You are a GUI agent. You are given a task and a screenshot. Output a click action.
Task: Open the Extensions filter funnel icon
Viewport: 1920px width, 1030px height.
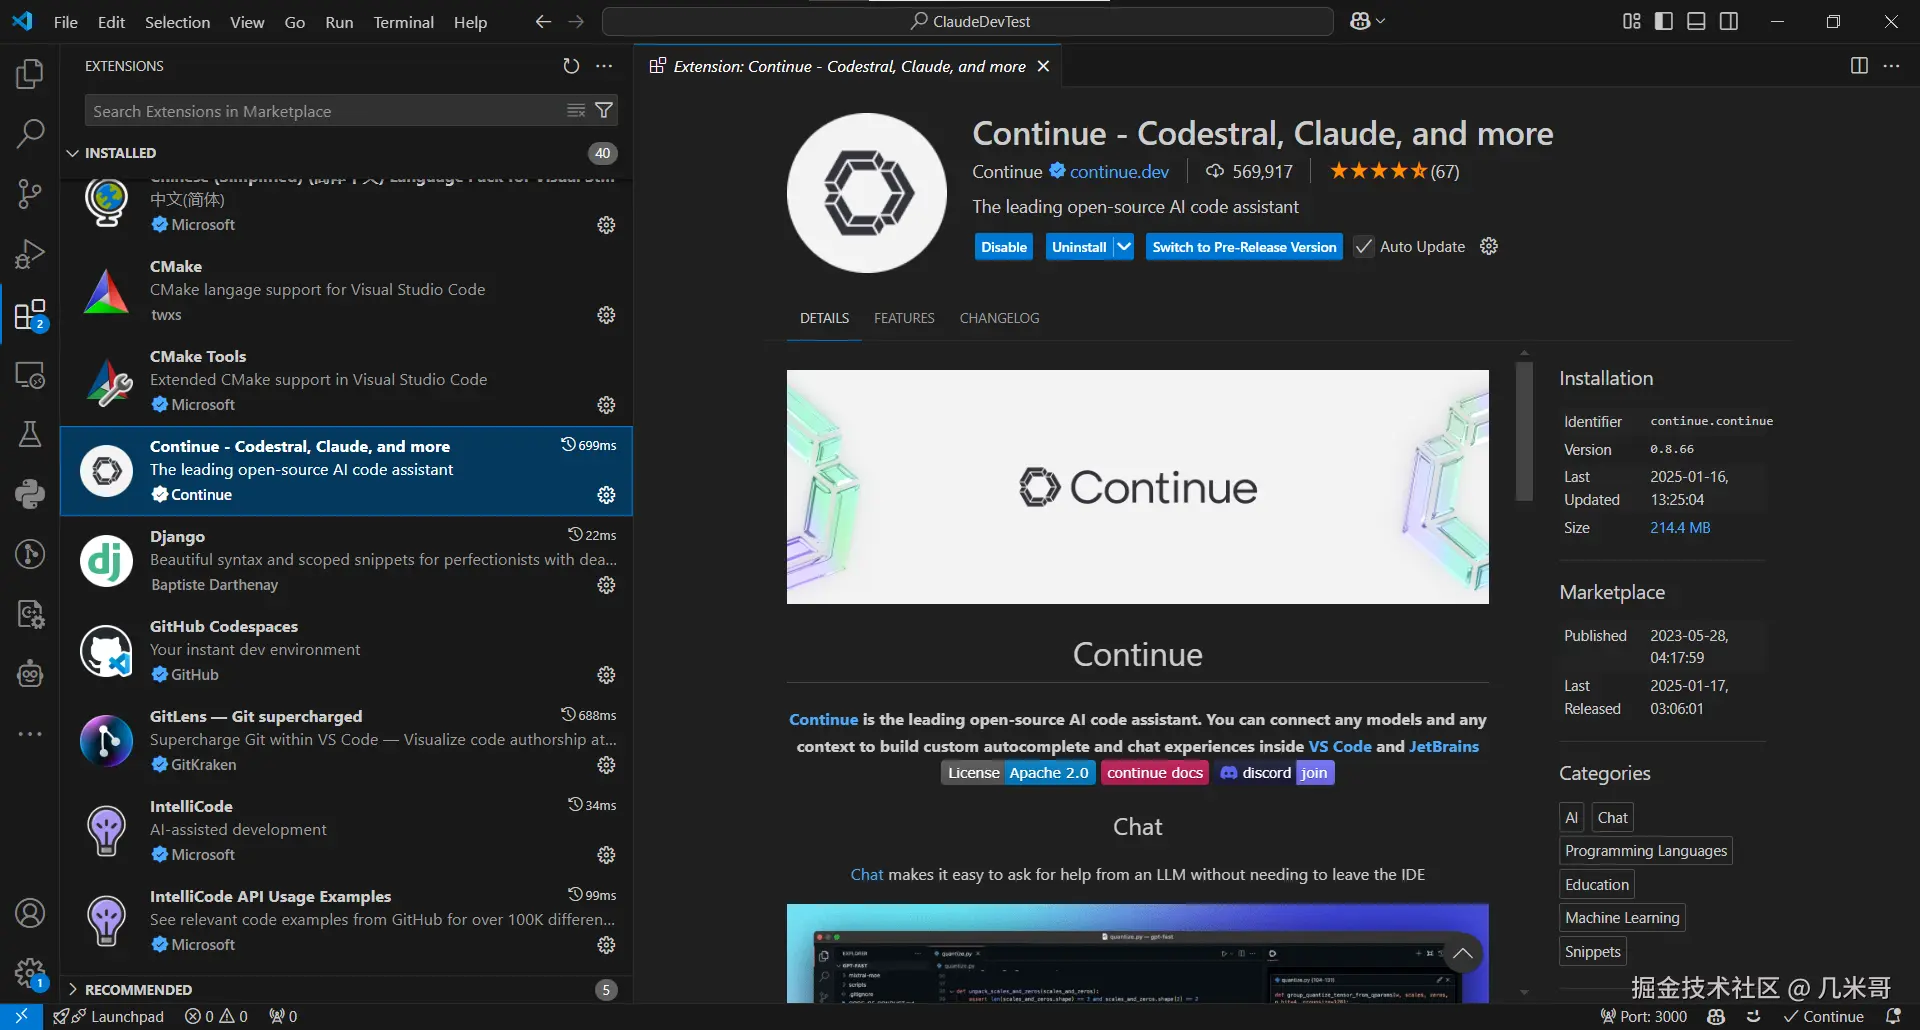(x=604, y=110)
